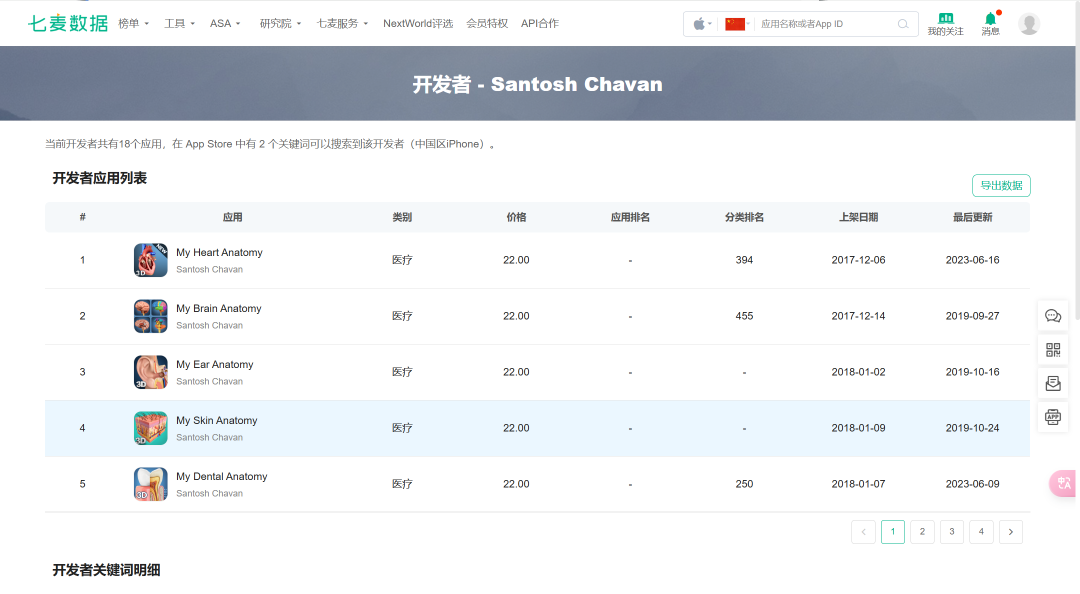The image size is (1080, 594).
Task: Expand the 研究院 menu
Action: [280, 23]
